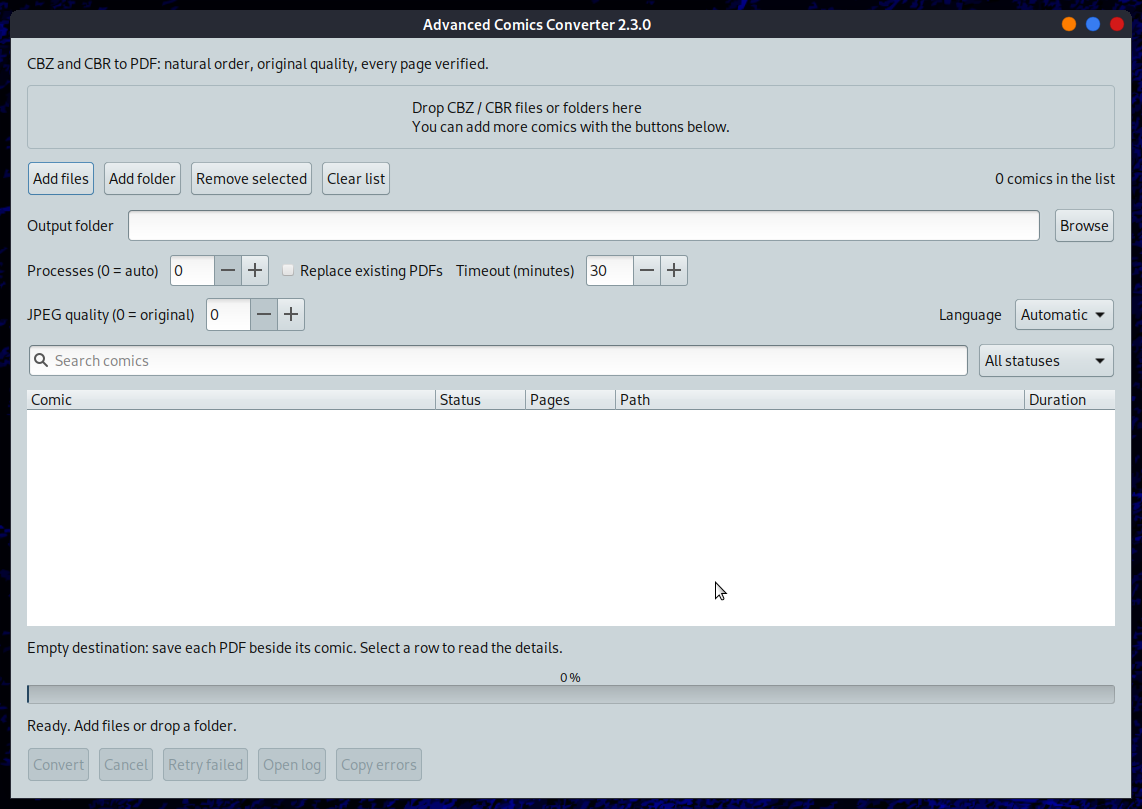Click the orange minimize window button

tap(1068, 24)
